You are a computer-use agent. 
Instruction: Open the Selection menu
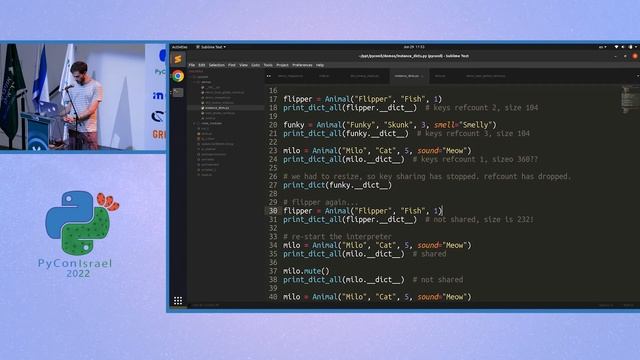217,65
